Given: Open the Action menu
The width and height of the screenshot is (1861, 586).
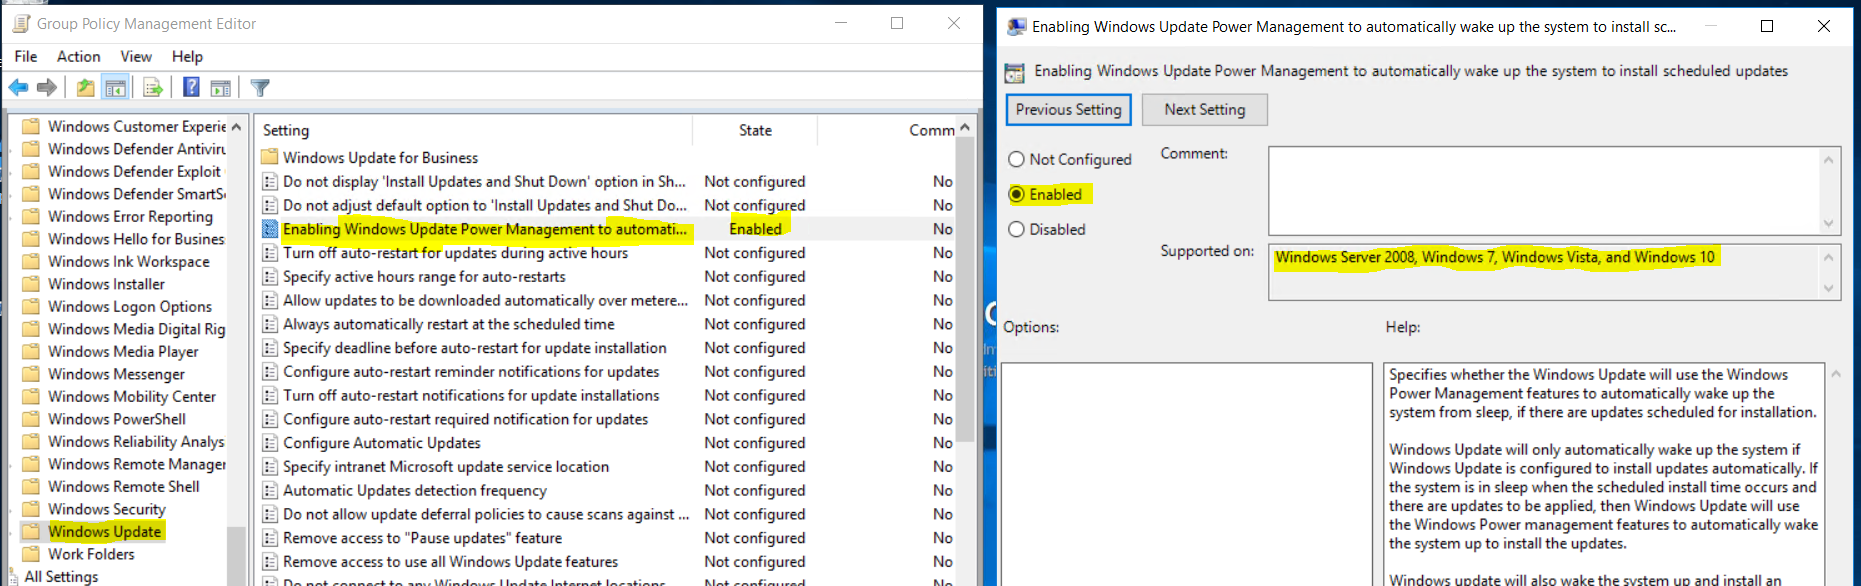Looking at the screenshot, I should pyautogui.click(x=78, y=56).
